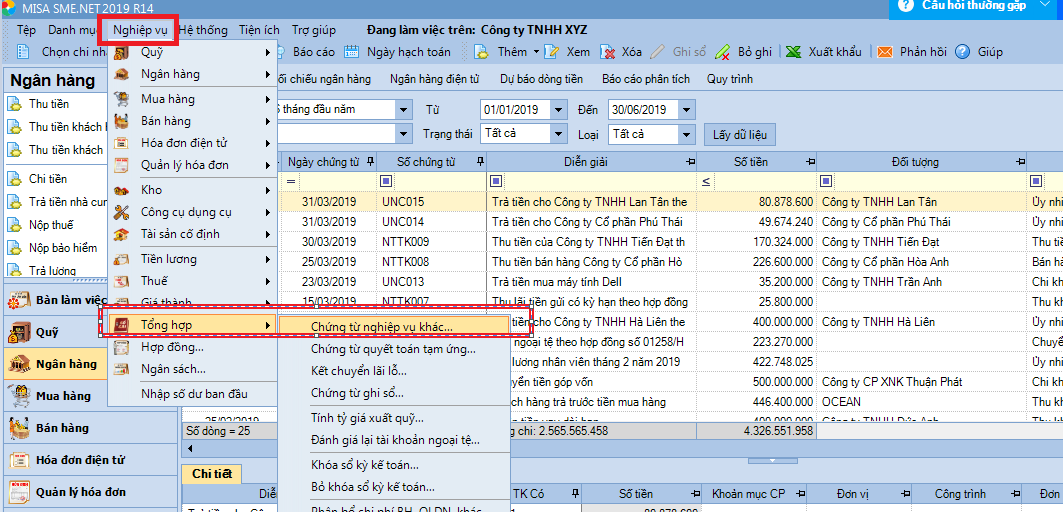Click the Nộp thuế link in sidebar
Screen dimensions: 1063x512
tap(52, 224)
